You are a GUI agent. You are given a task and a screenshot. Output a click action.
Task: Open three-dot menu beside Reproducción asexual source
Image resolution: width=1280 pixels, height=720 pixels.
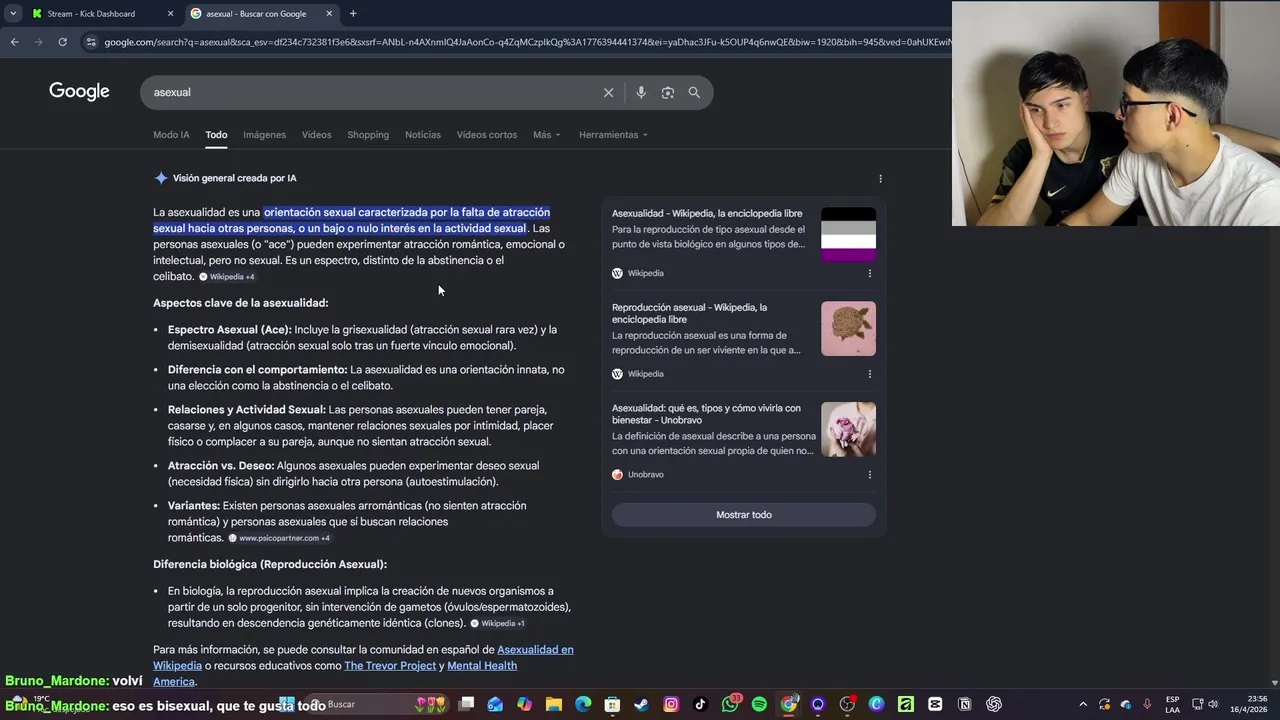[x=869, y=374]
